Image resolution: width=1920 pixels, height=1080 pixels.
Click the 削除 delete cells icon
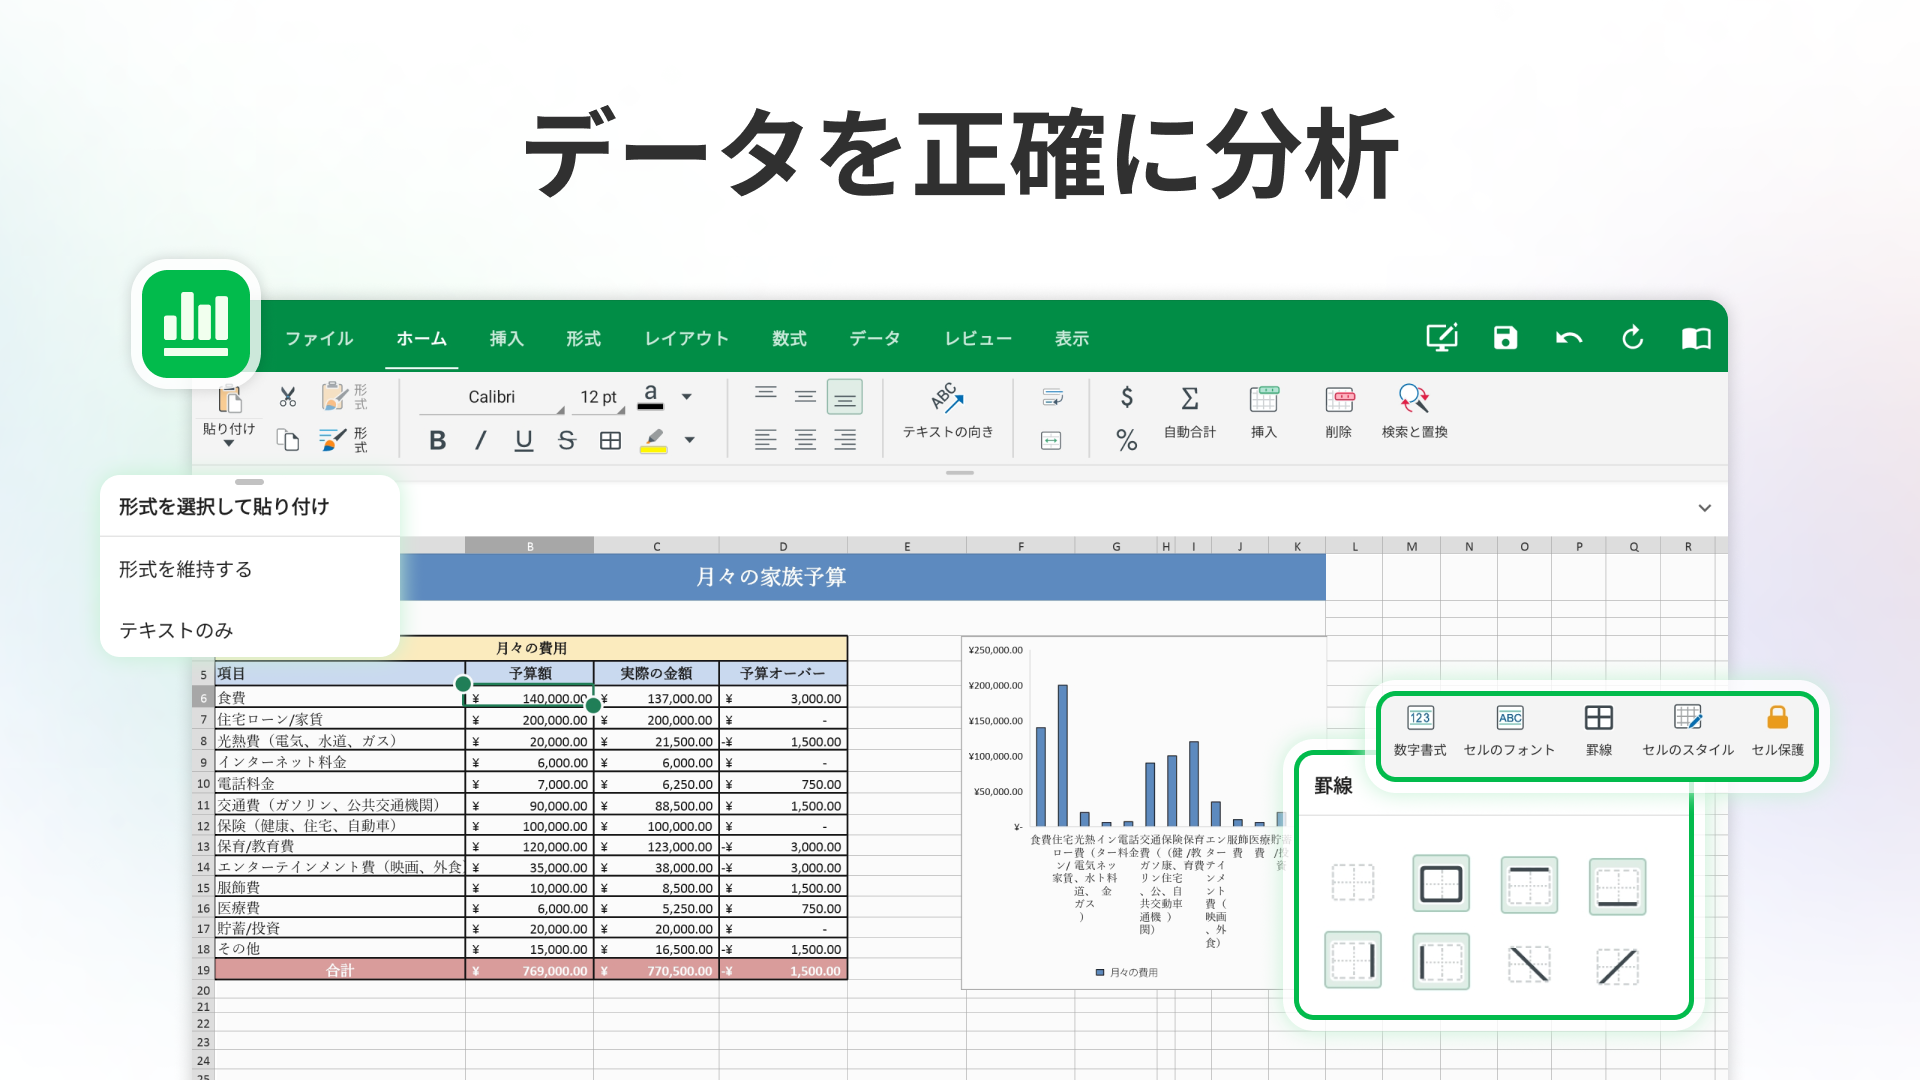click(1339, 412)
